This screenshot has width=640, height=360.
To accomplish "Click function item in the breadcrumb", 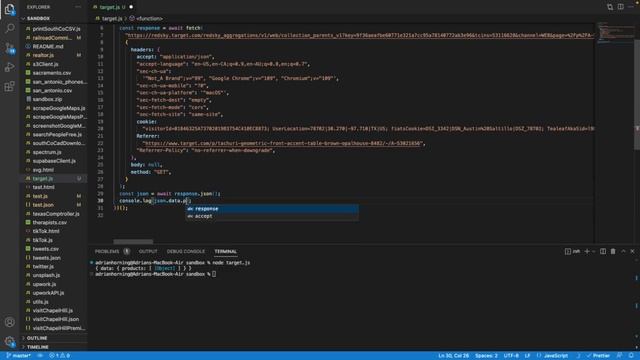I will tap(149, 18).
